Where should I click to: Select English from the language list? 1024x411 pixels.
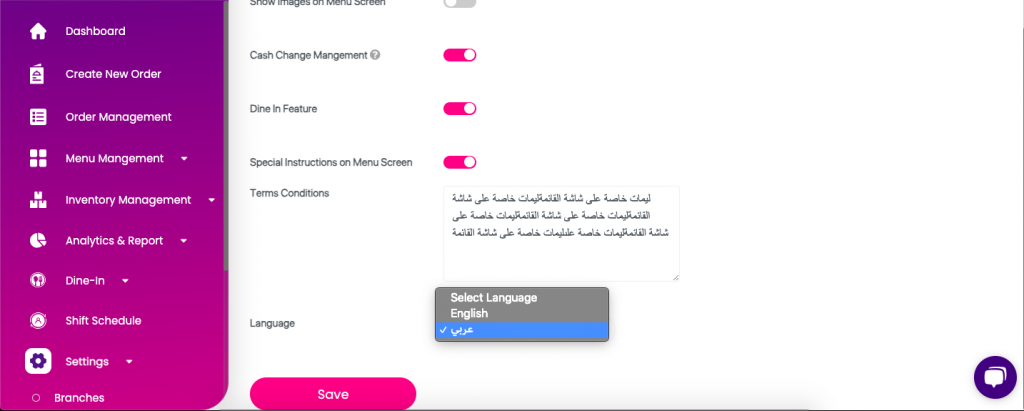pos(470,314)
